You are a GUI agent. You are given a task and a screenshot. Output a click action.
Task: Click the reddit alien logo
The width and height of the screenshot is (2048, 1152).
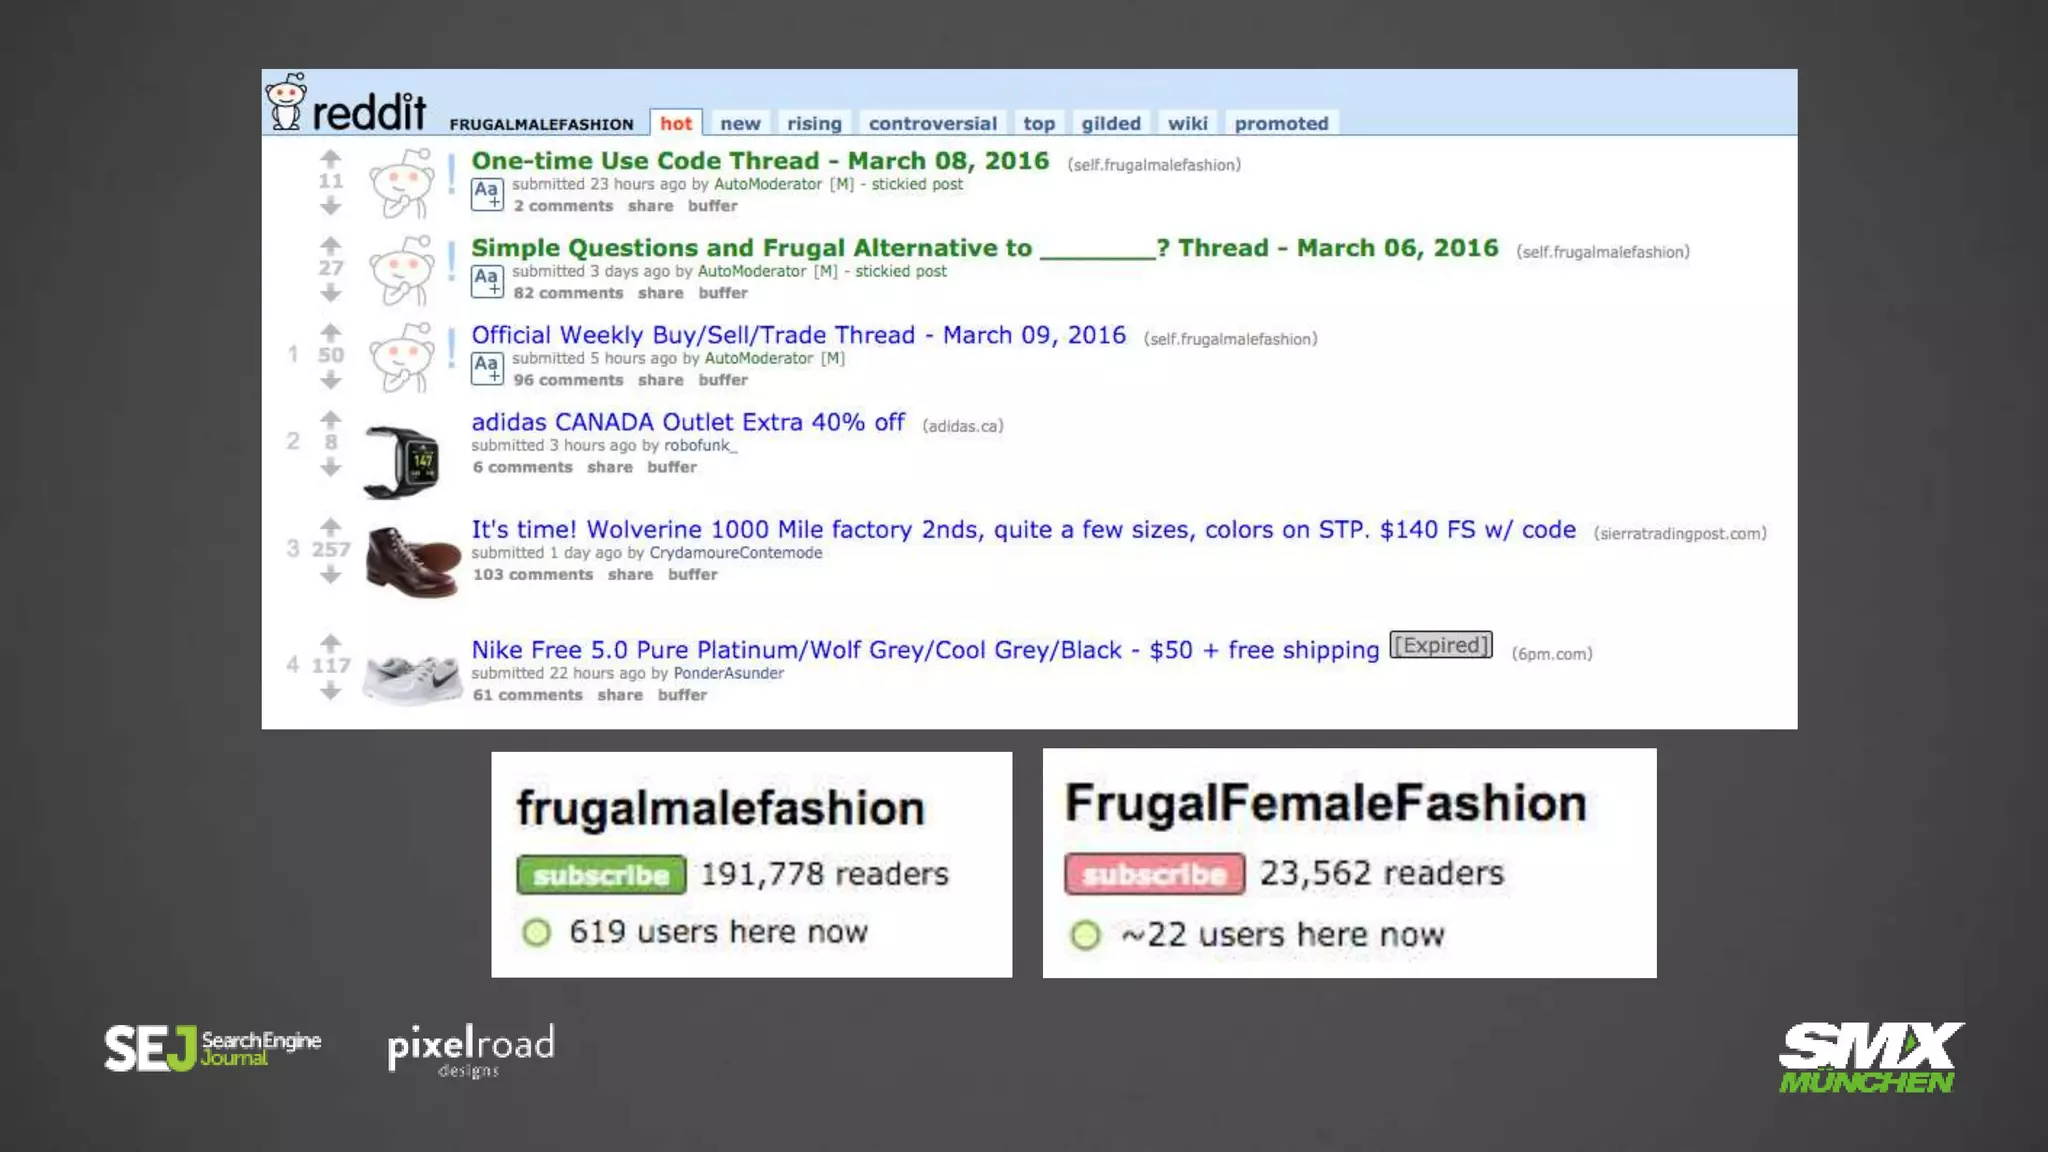(286, 102)
